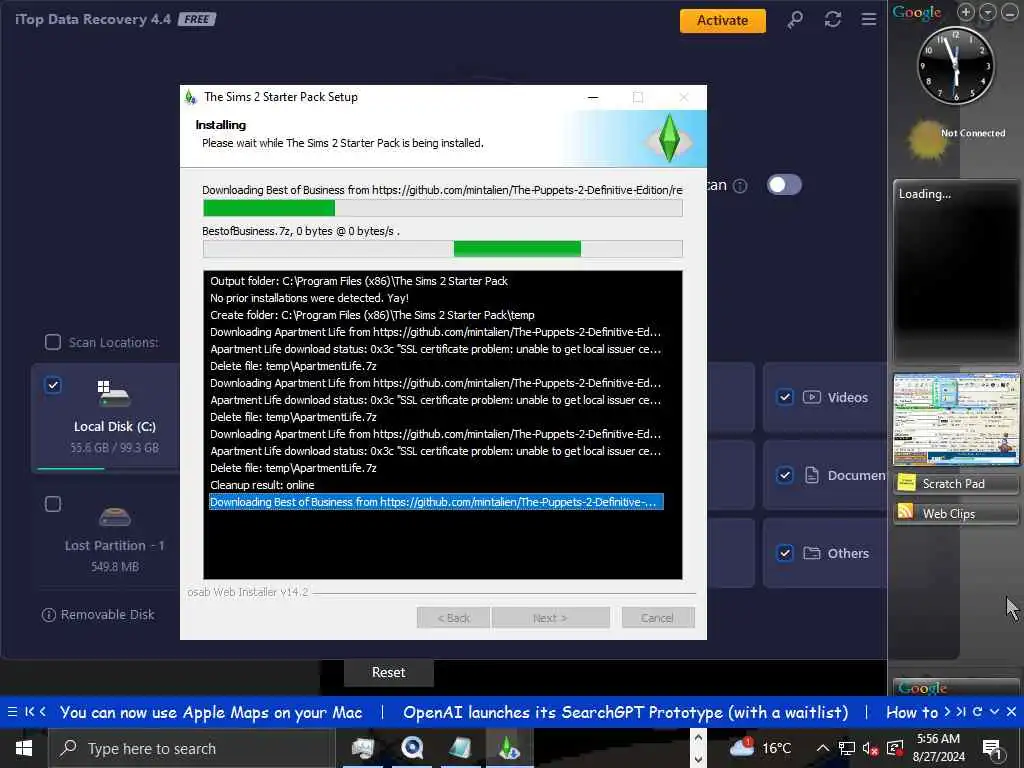Uncheck the Others file type checkbox

(x=785, y=553)
